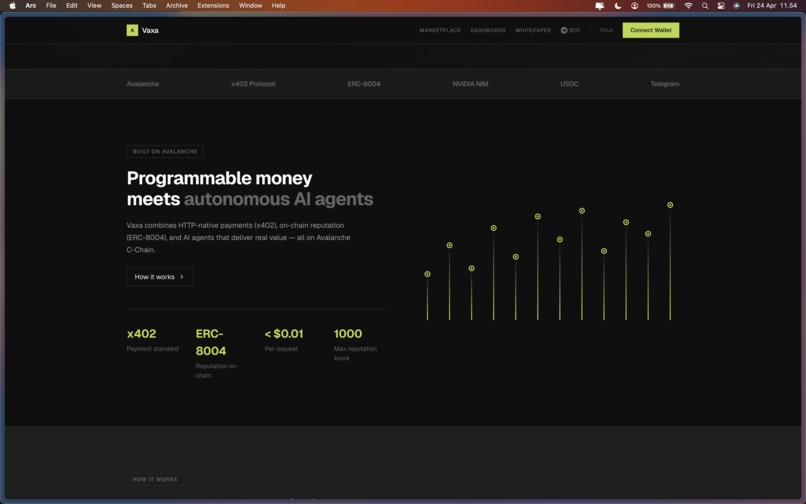Open the Dashboard link
Screen dimensions: 806x504
point(488,30)
